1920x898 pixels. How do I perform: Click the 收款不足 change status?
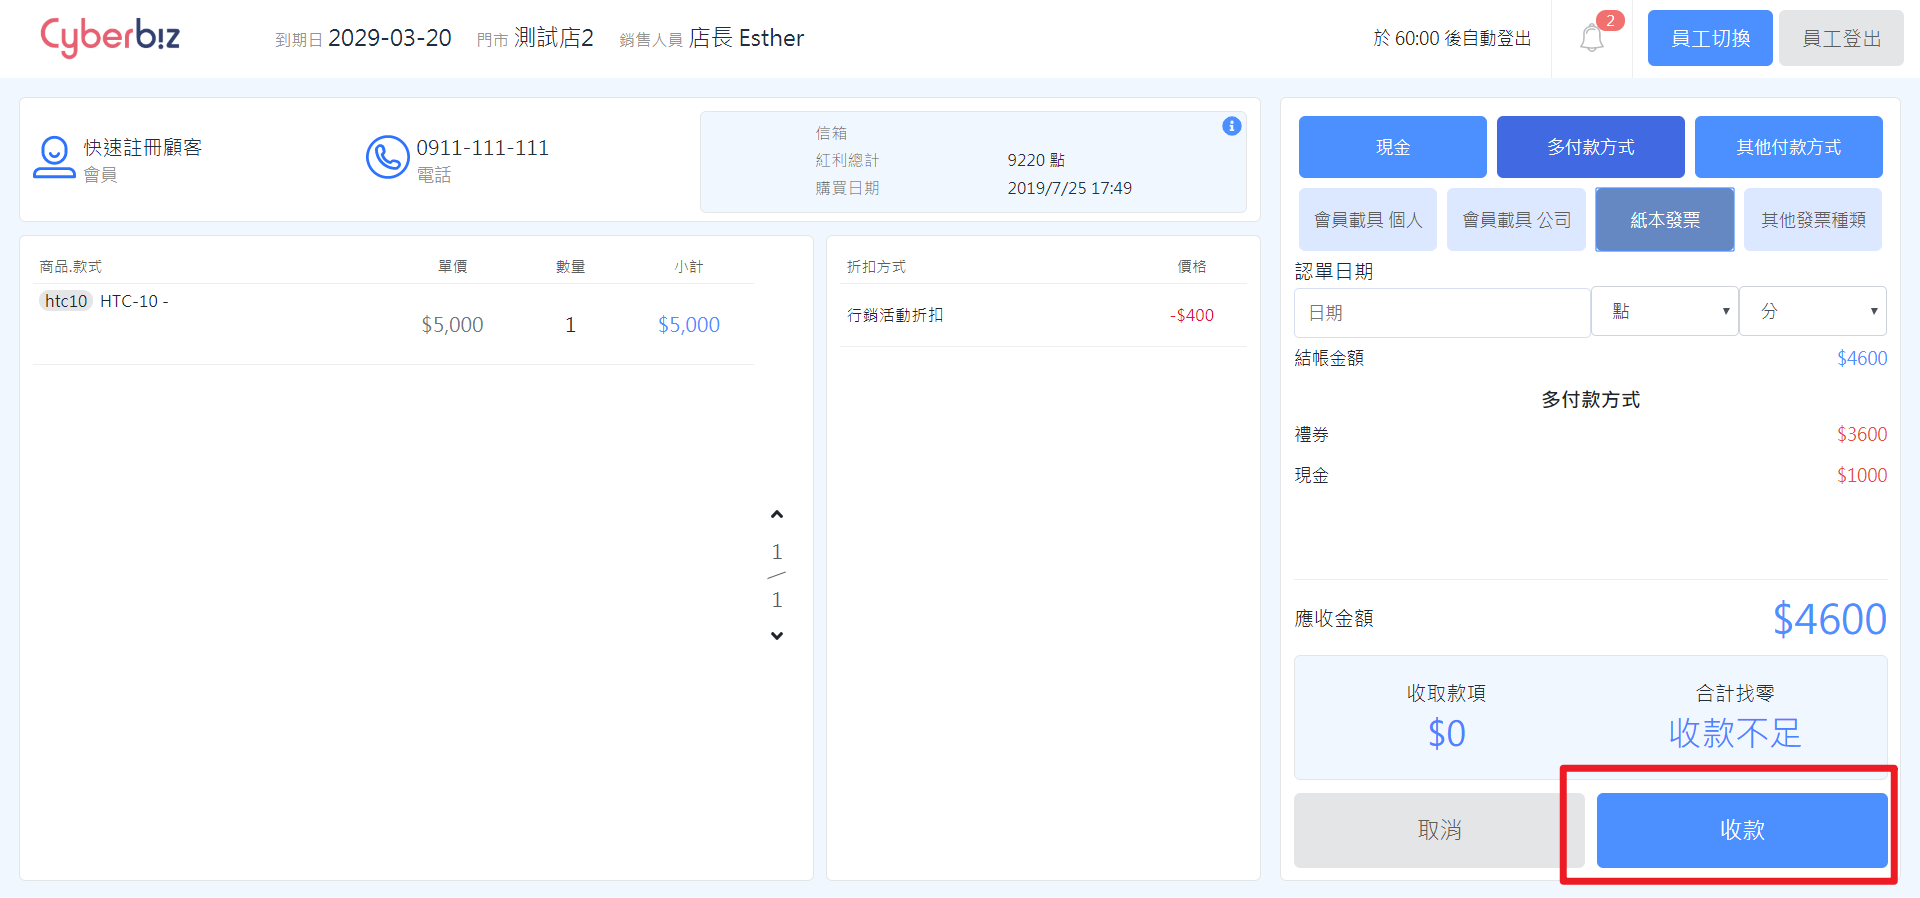[x=1735, y=734]
